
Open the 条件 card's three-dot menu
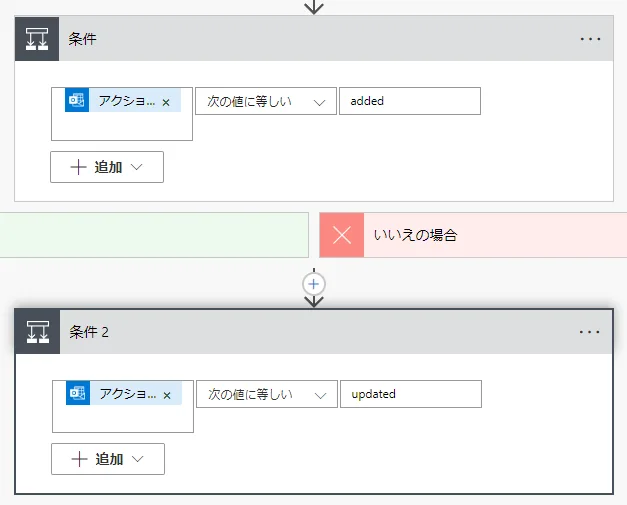click(590, 39)
